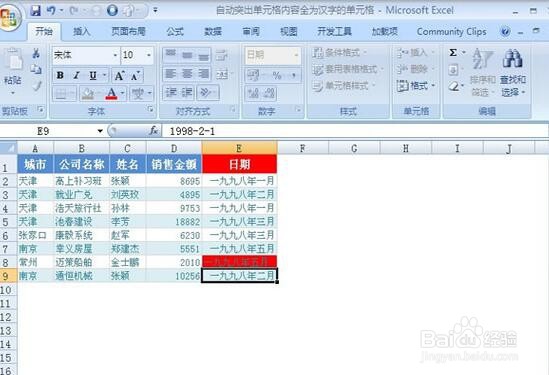
Task: Open Sort and Filter (排序和筛选)
Action: coord(482,73)
